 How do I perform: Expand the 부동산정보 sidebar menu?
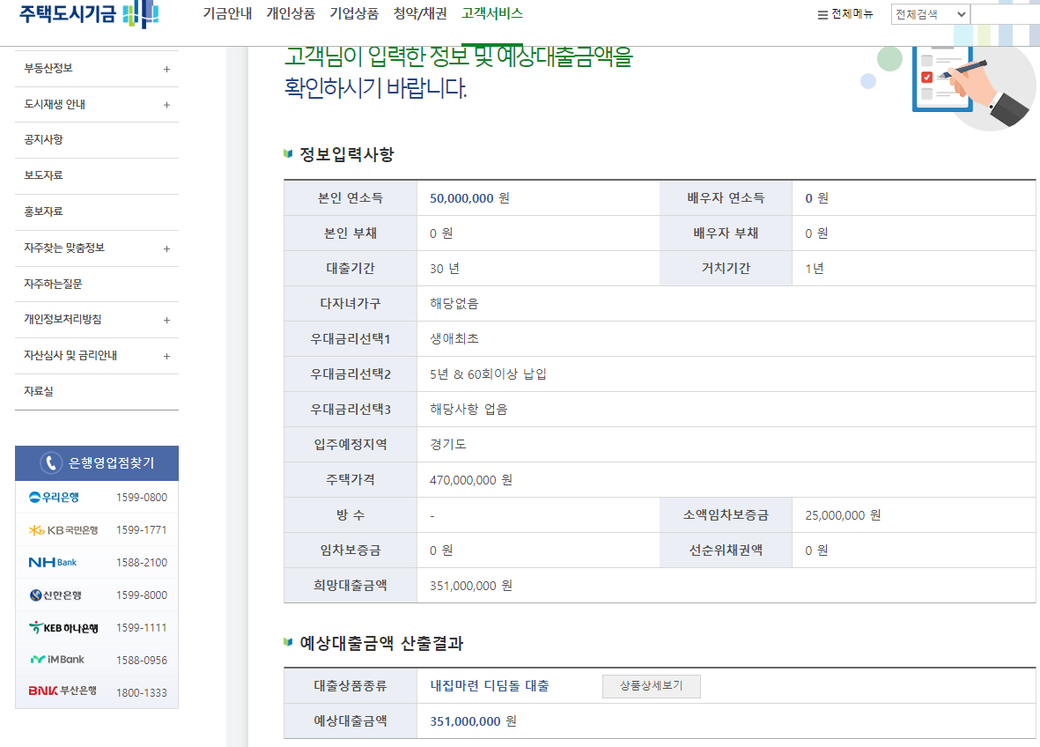pos(166,69)
